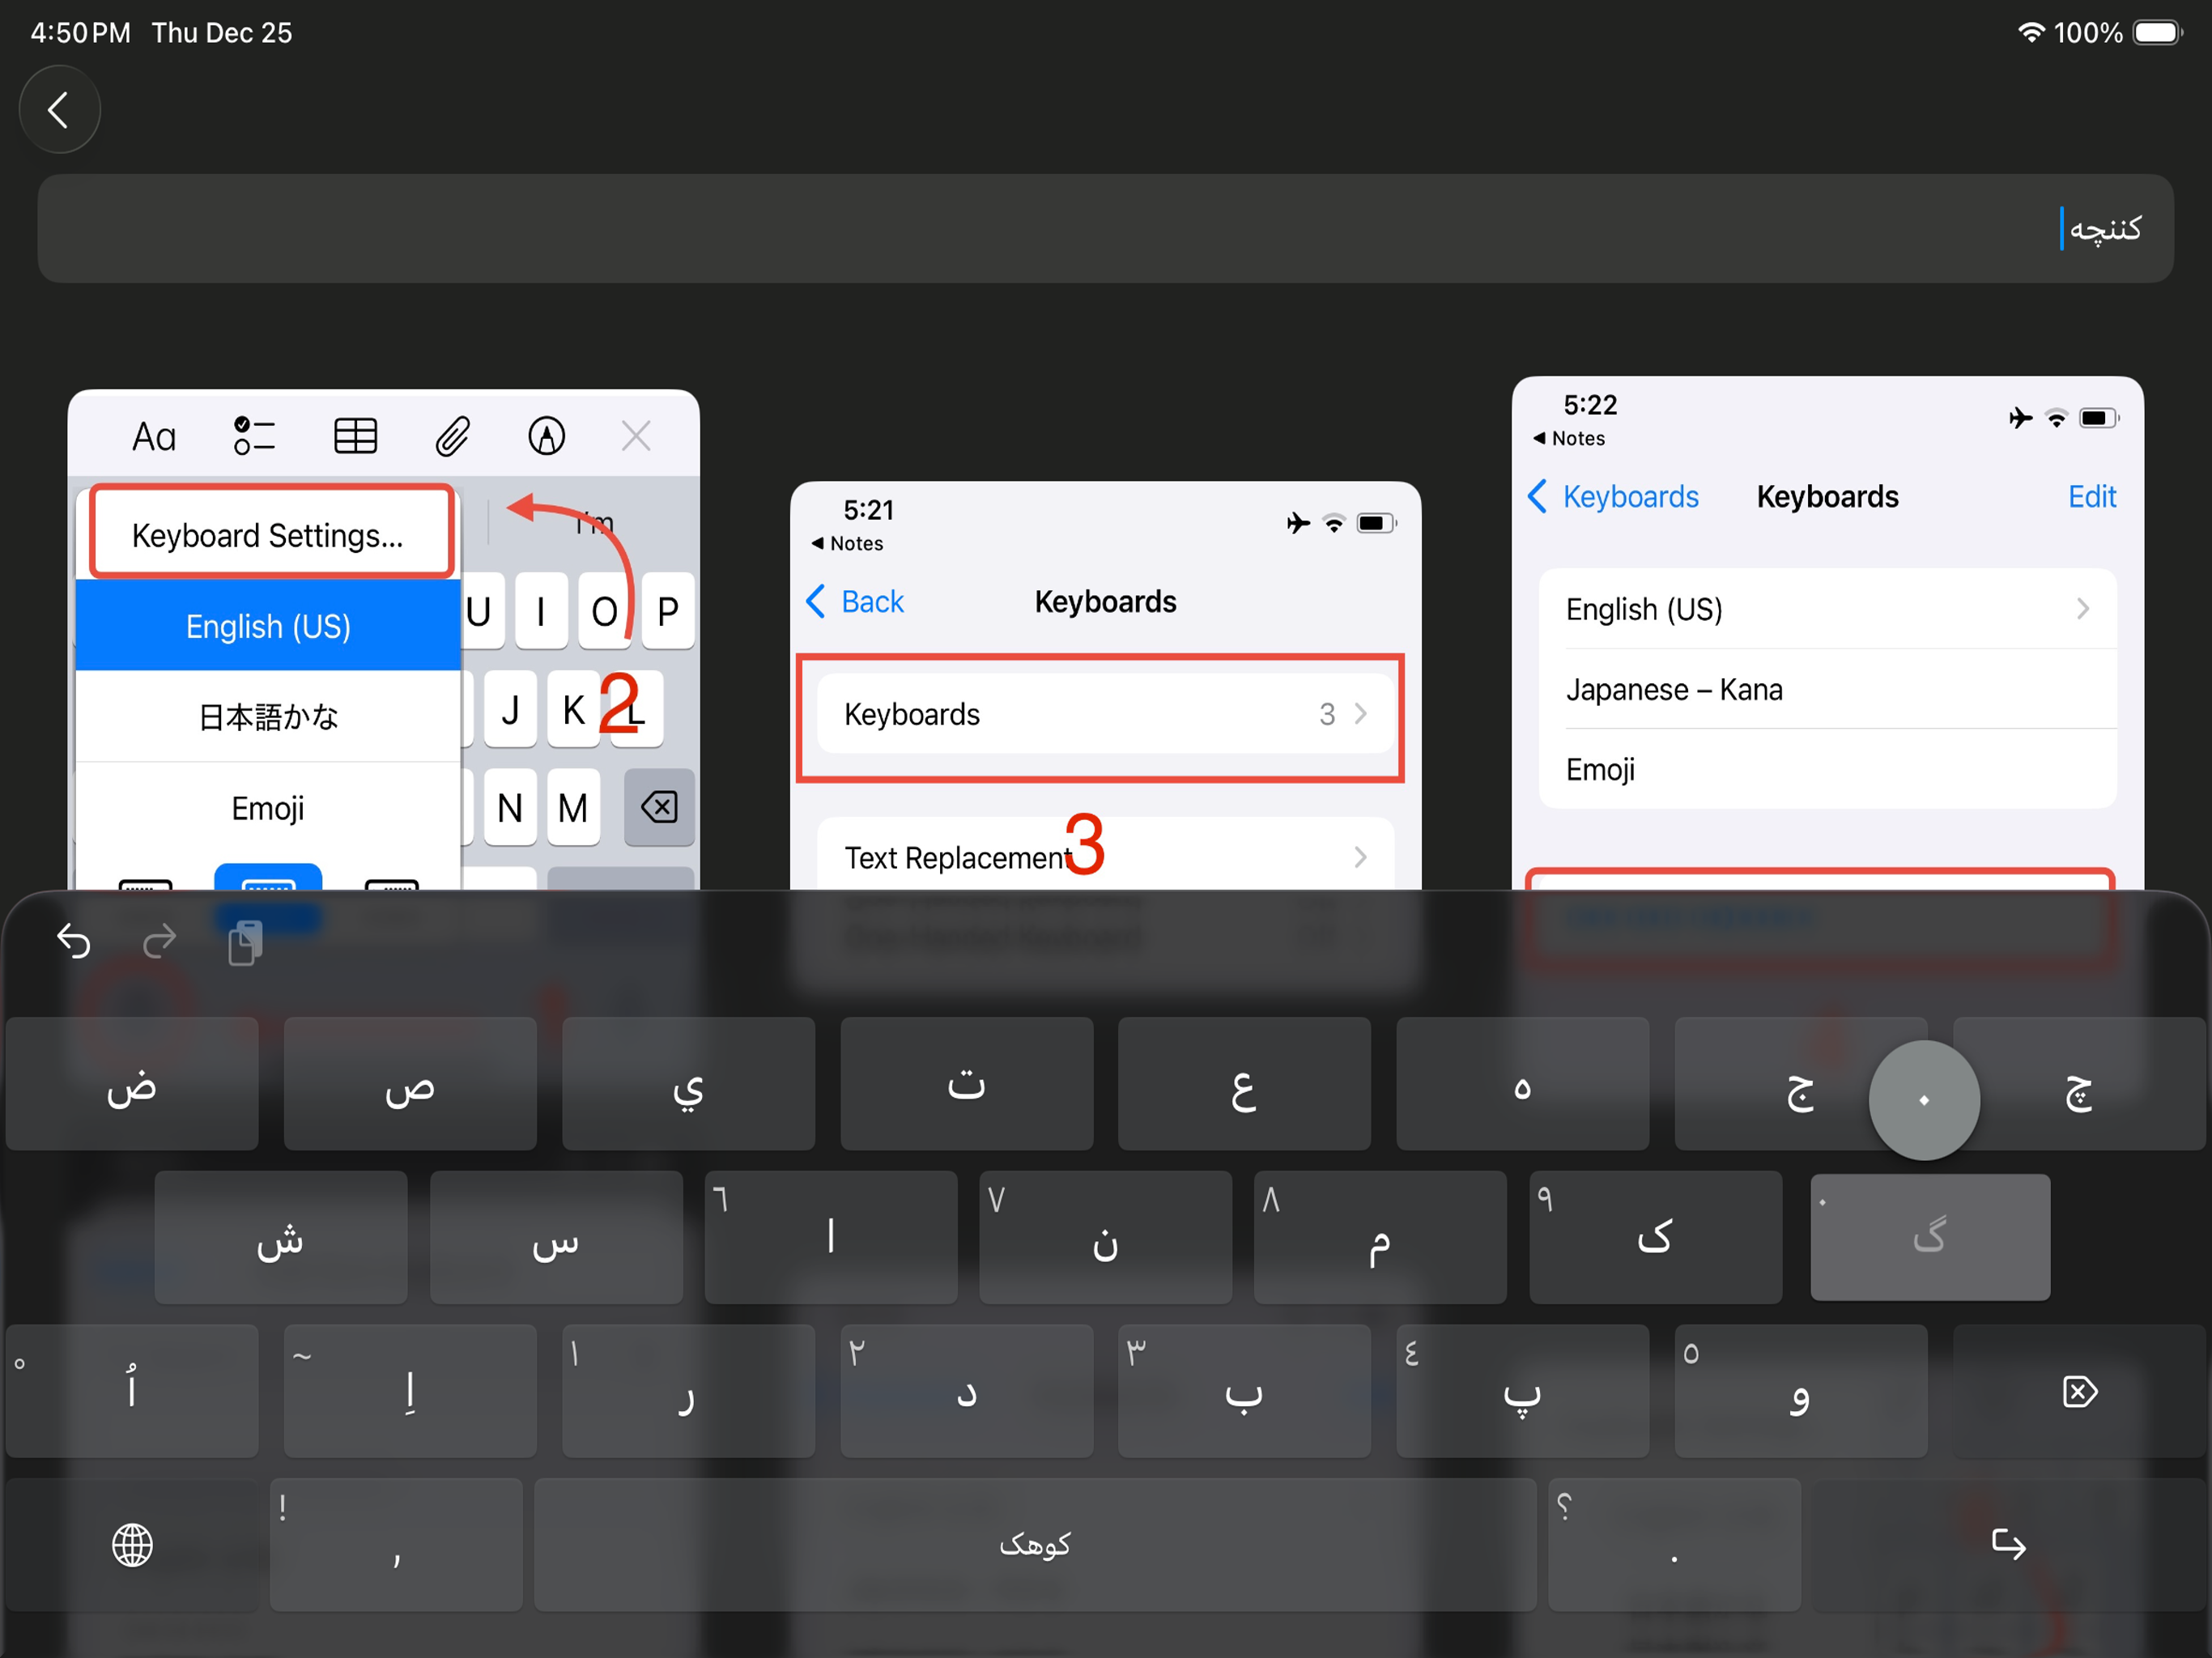The image size is (2212, 1658).
Task: Tap the د key
Action: point(966,1390)
